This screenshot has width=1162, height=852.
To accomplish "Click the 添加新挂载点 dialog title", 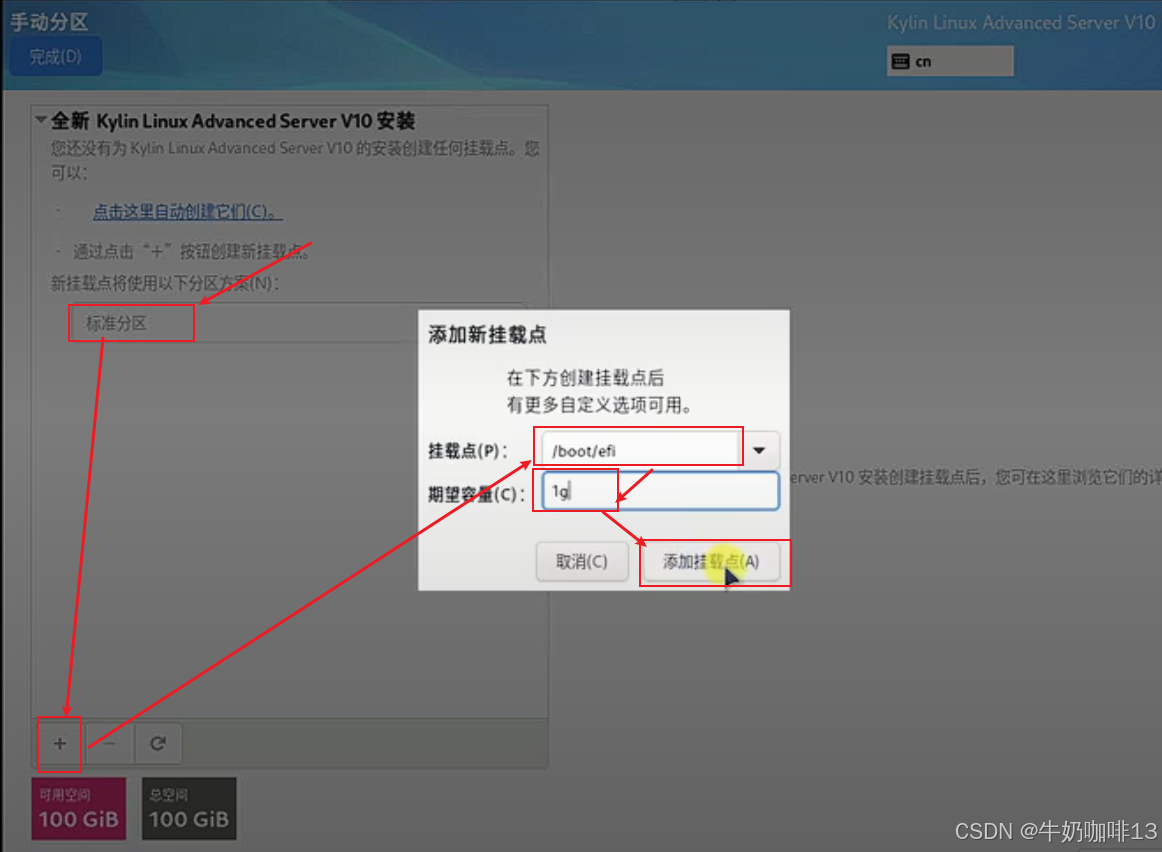I will coord(487,335).
